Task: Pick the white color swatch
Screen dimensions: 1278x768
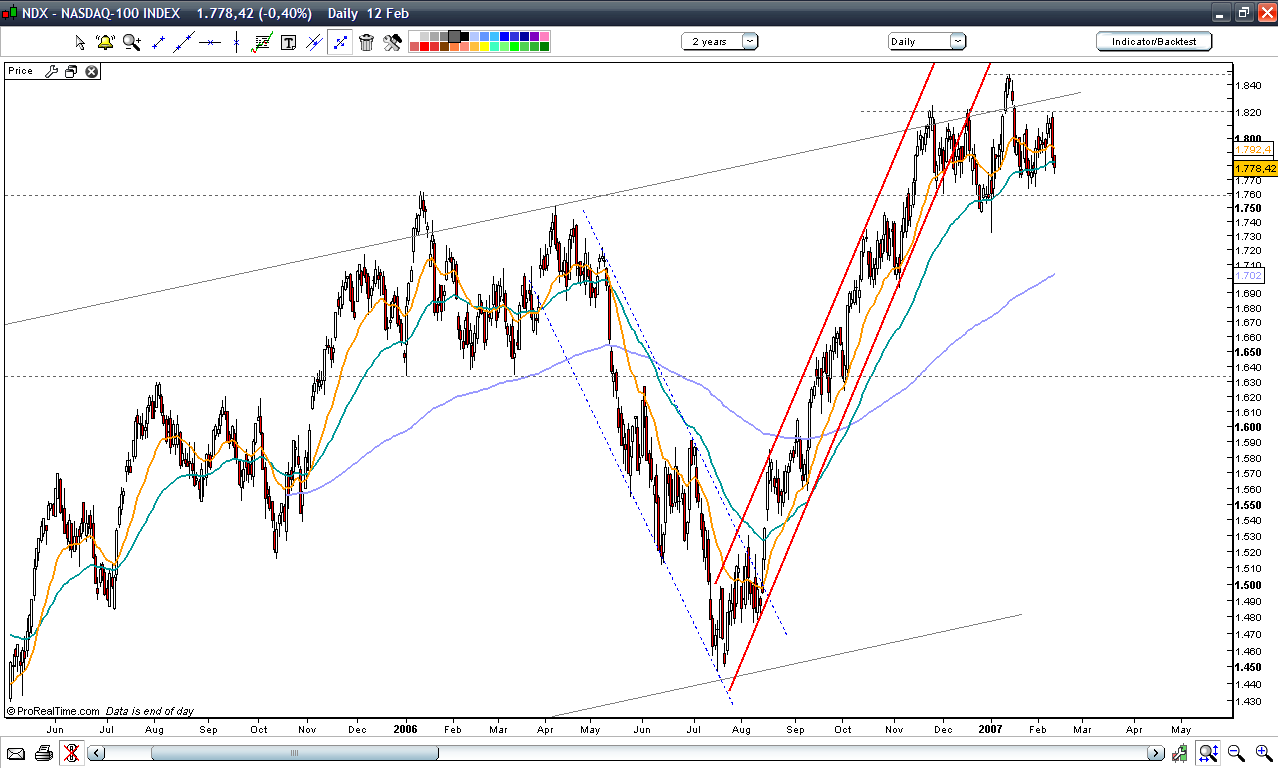Action: click(x=415, y=36)
